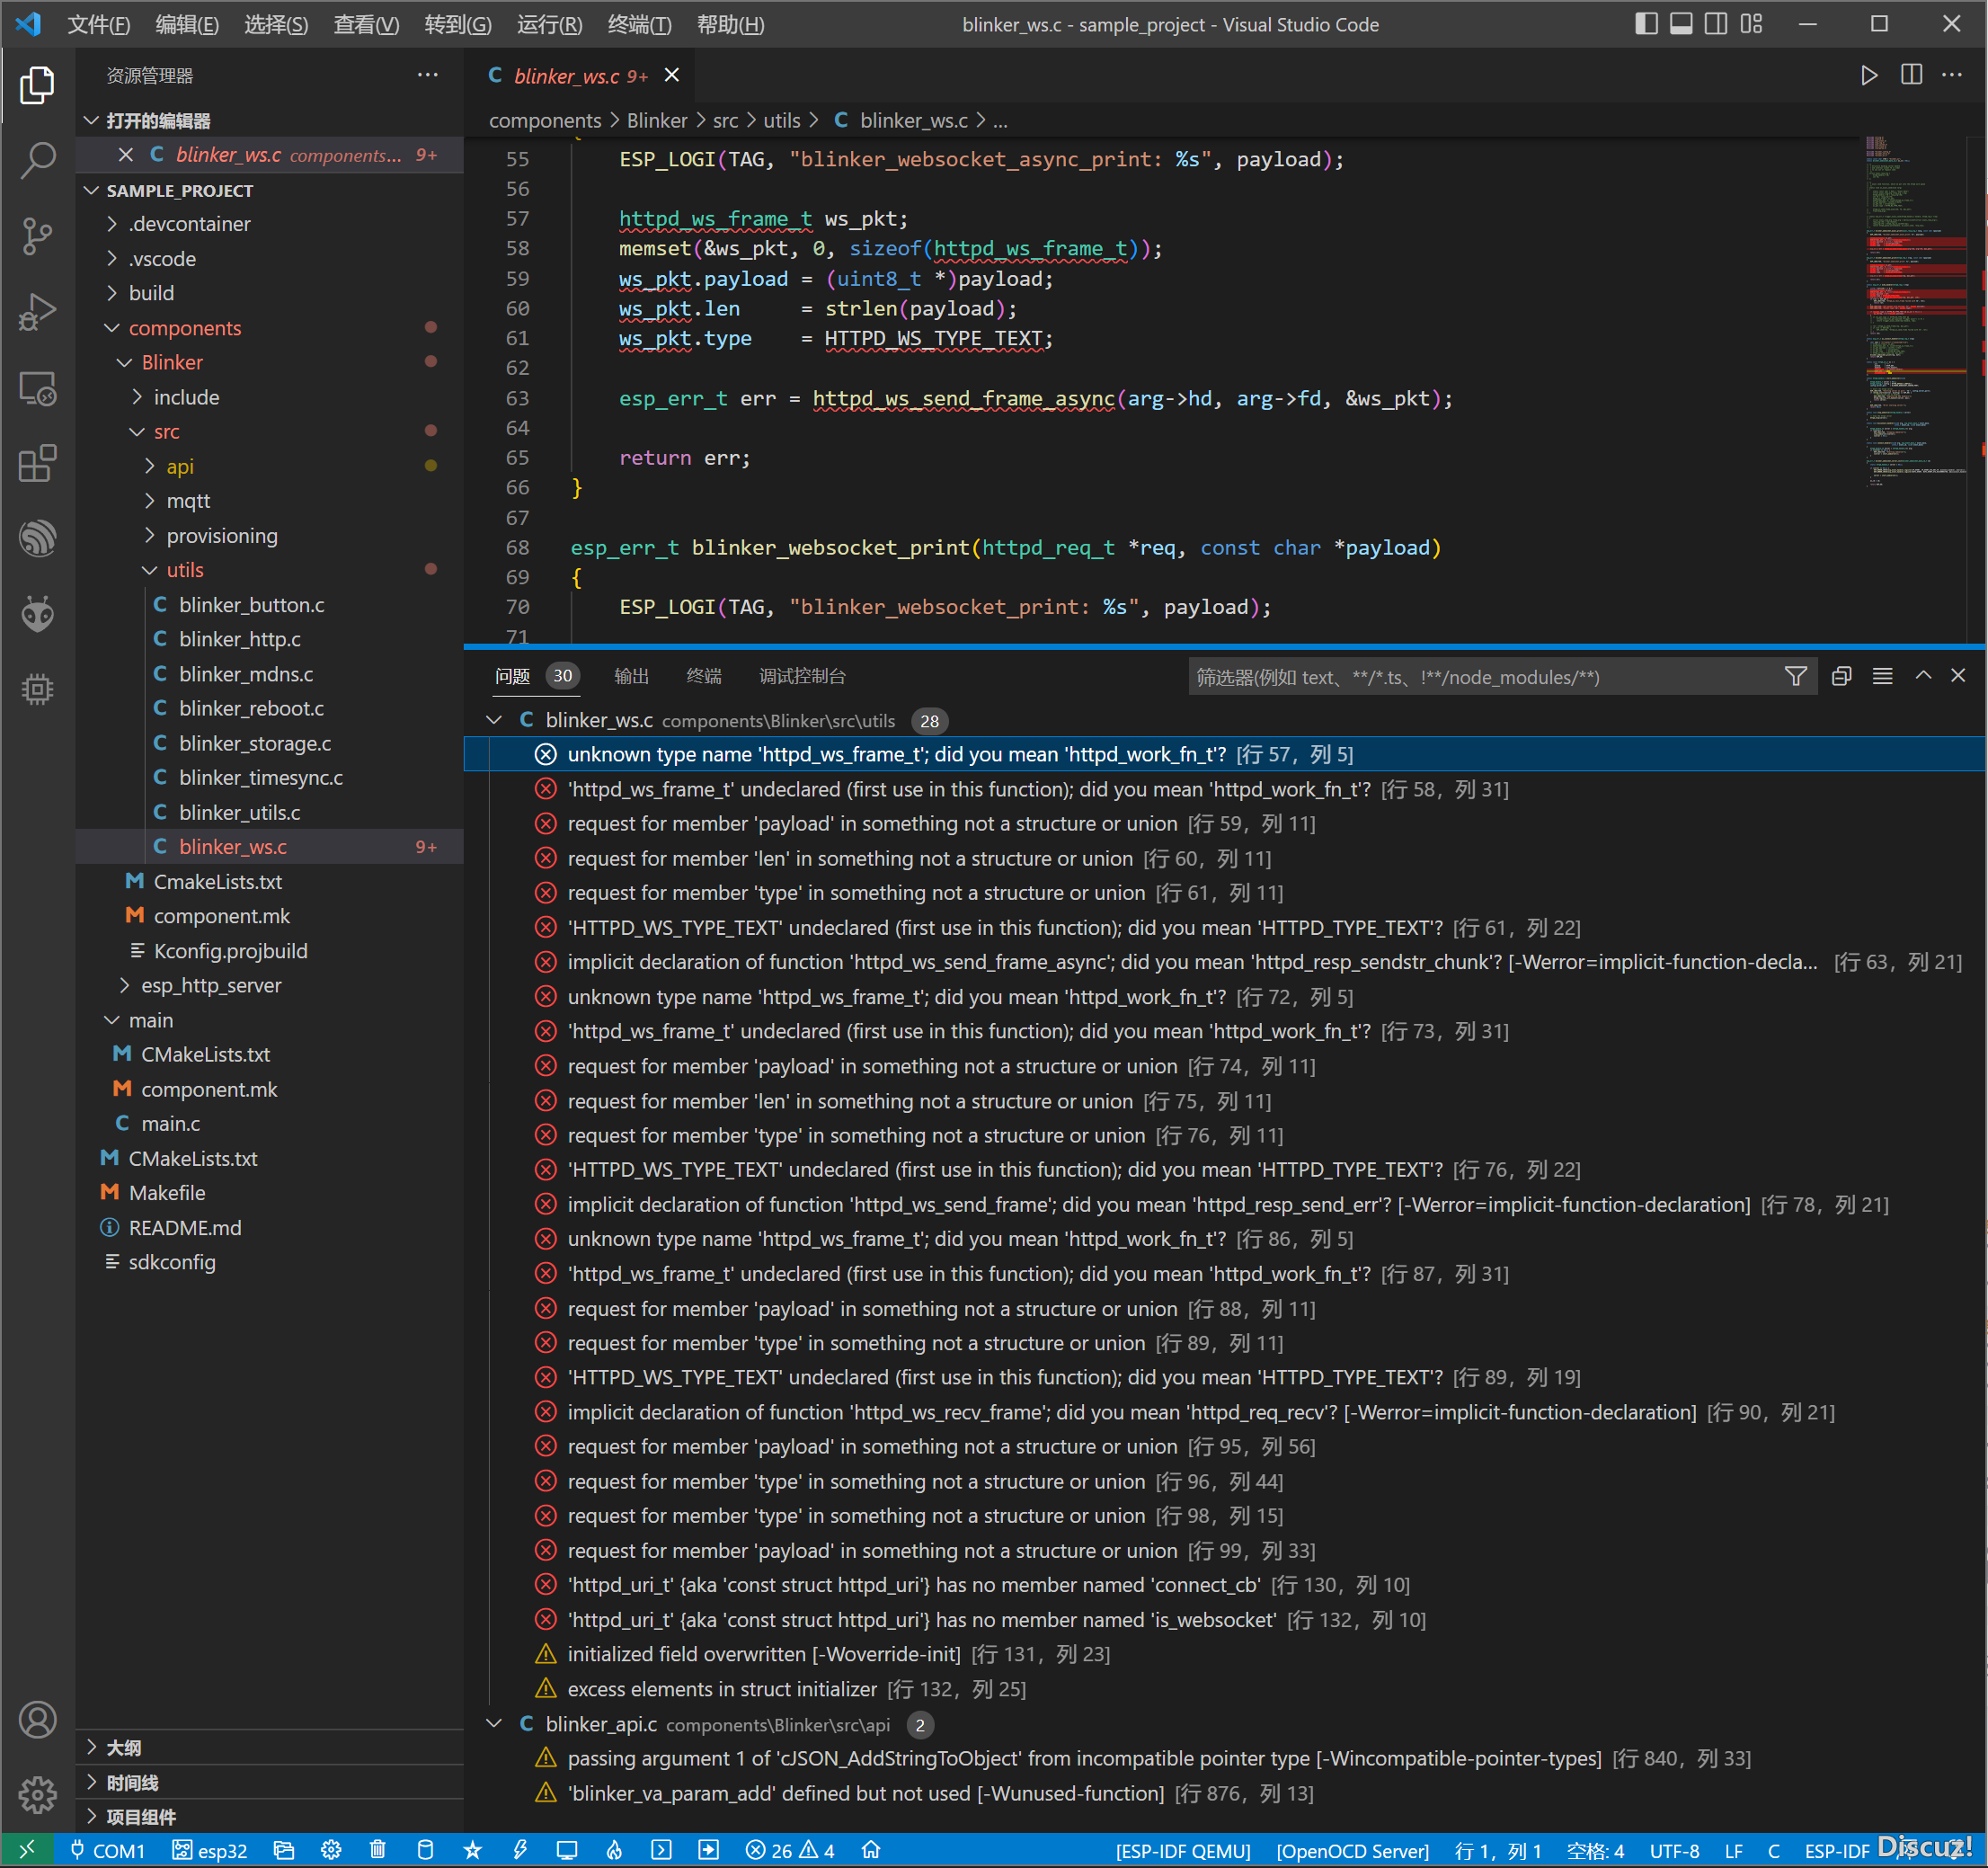Click the home icon in status bar
This screenshot has height=1868, width=1988.
pos(871,1850)
